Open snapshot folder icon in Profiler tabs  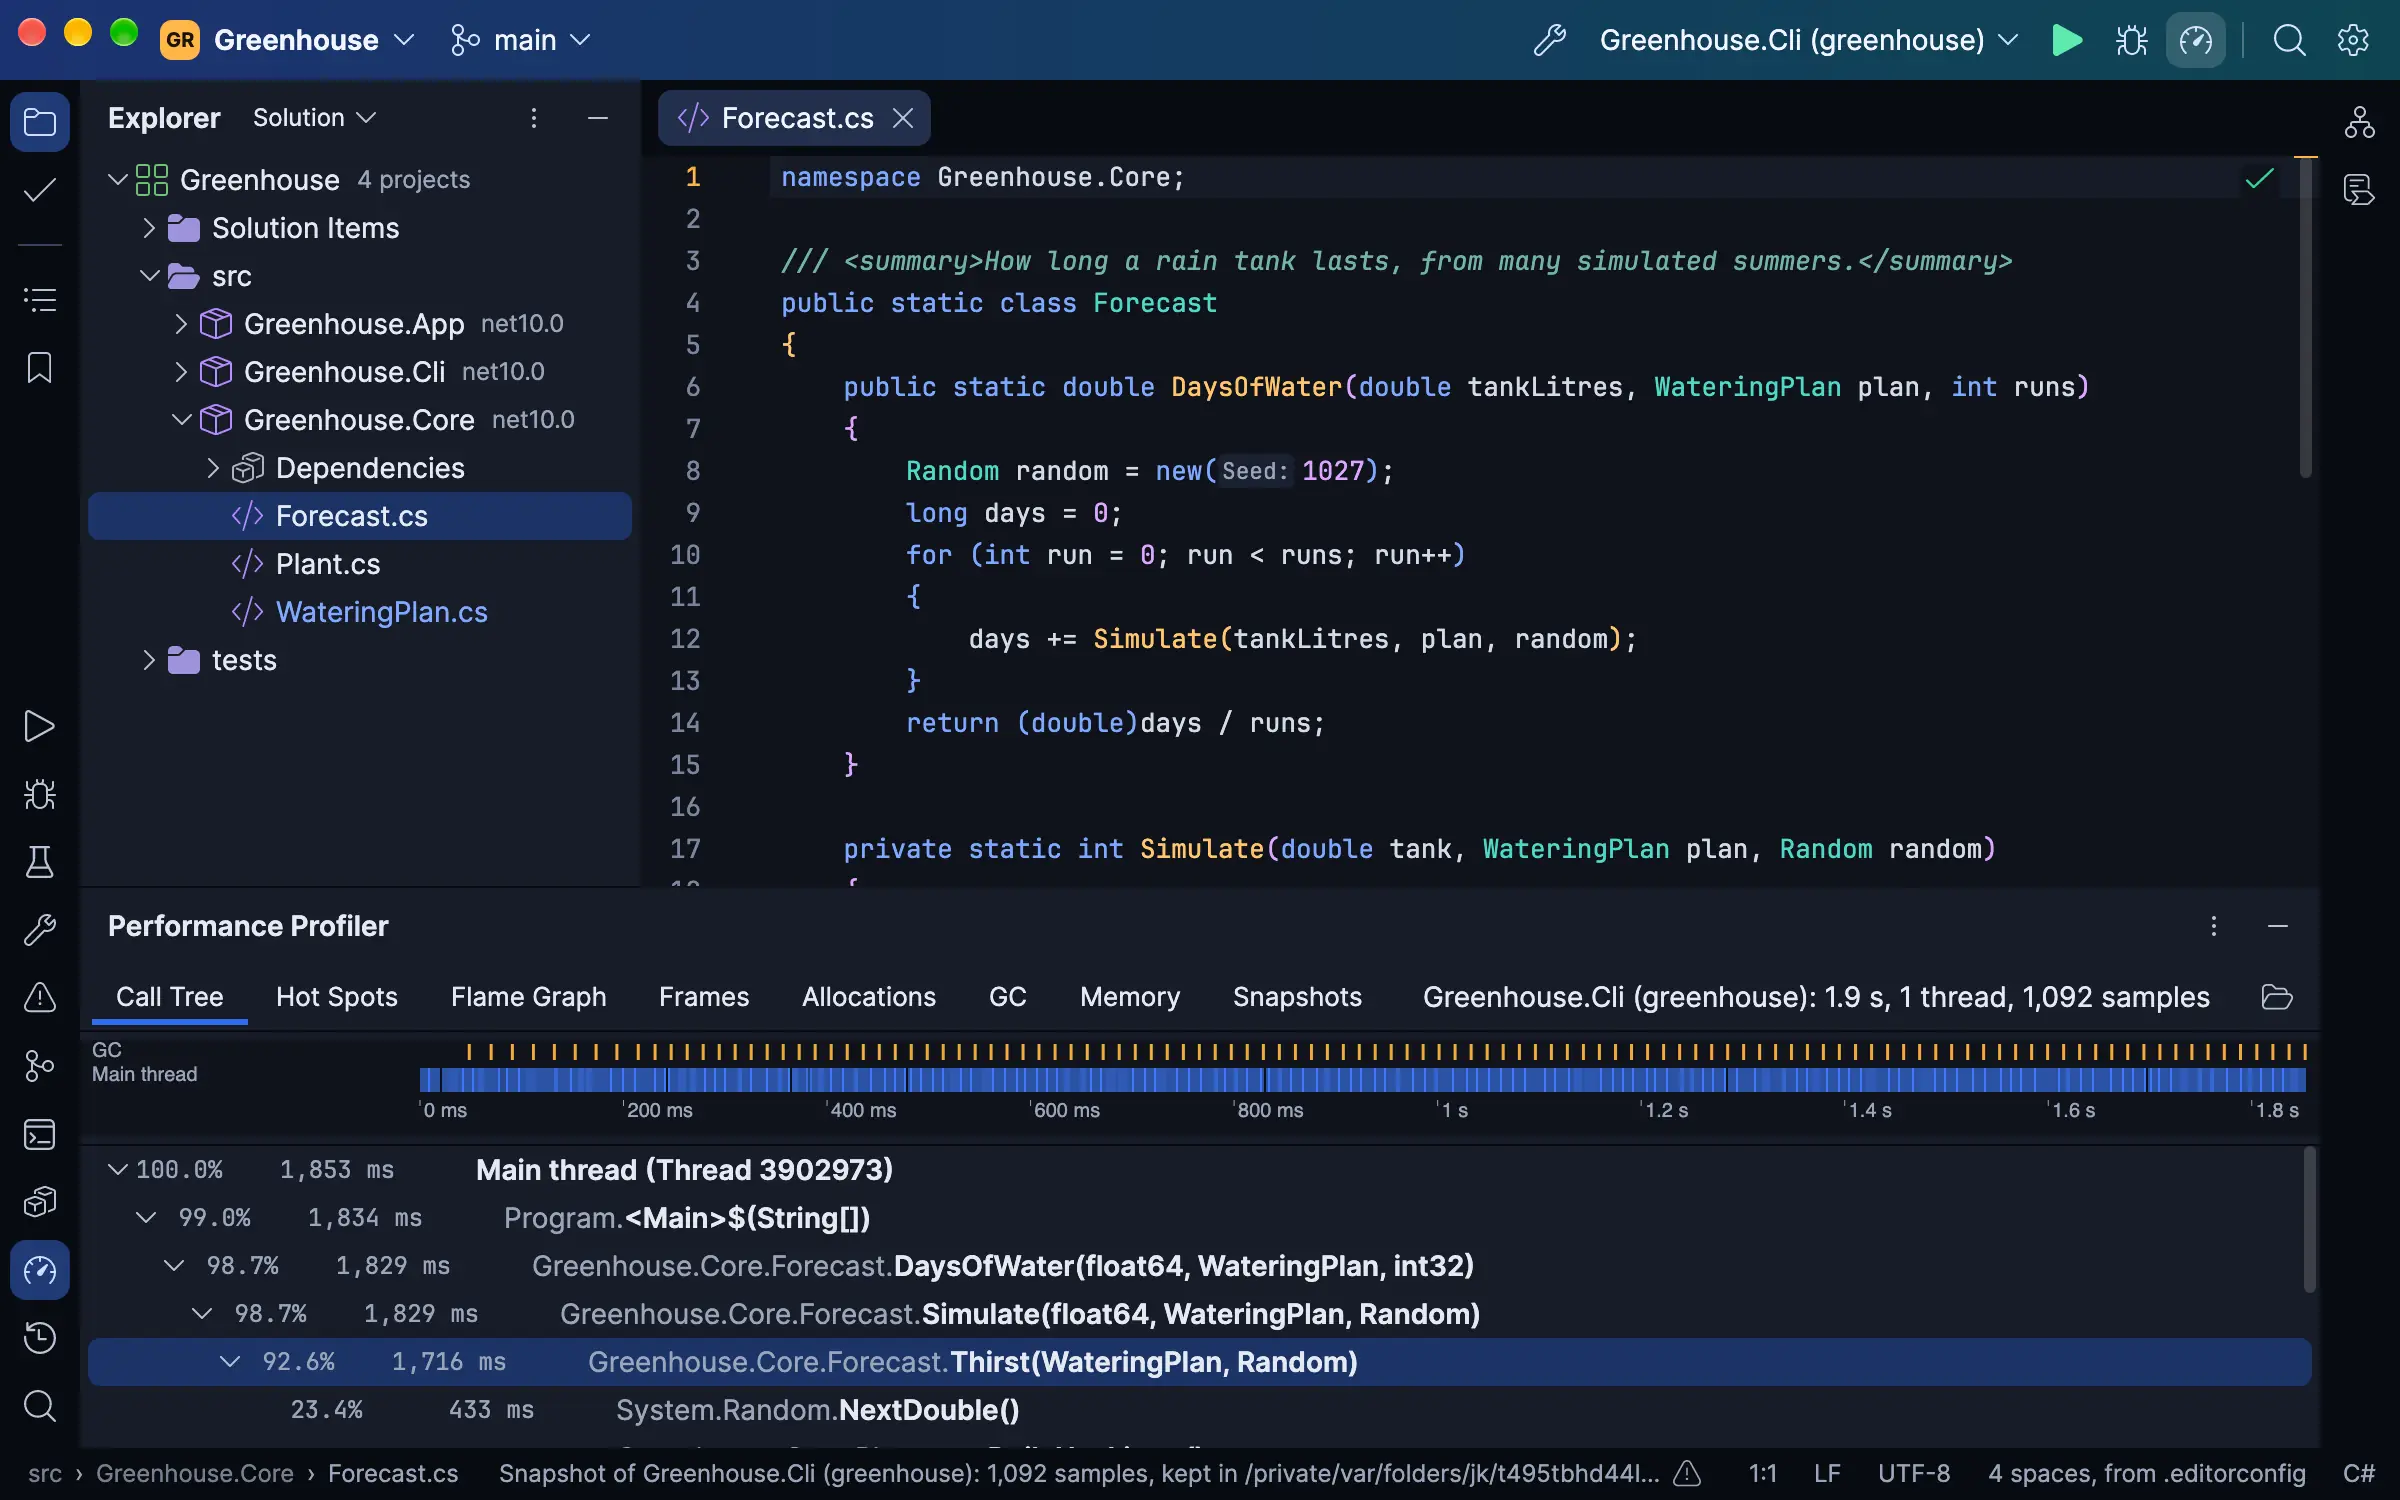tap(2277, 997)
